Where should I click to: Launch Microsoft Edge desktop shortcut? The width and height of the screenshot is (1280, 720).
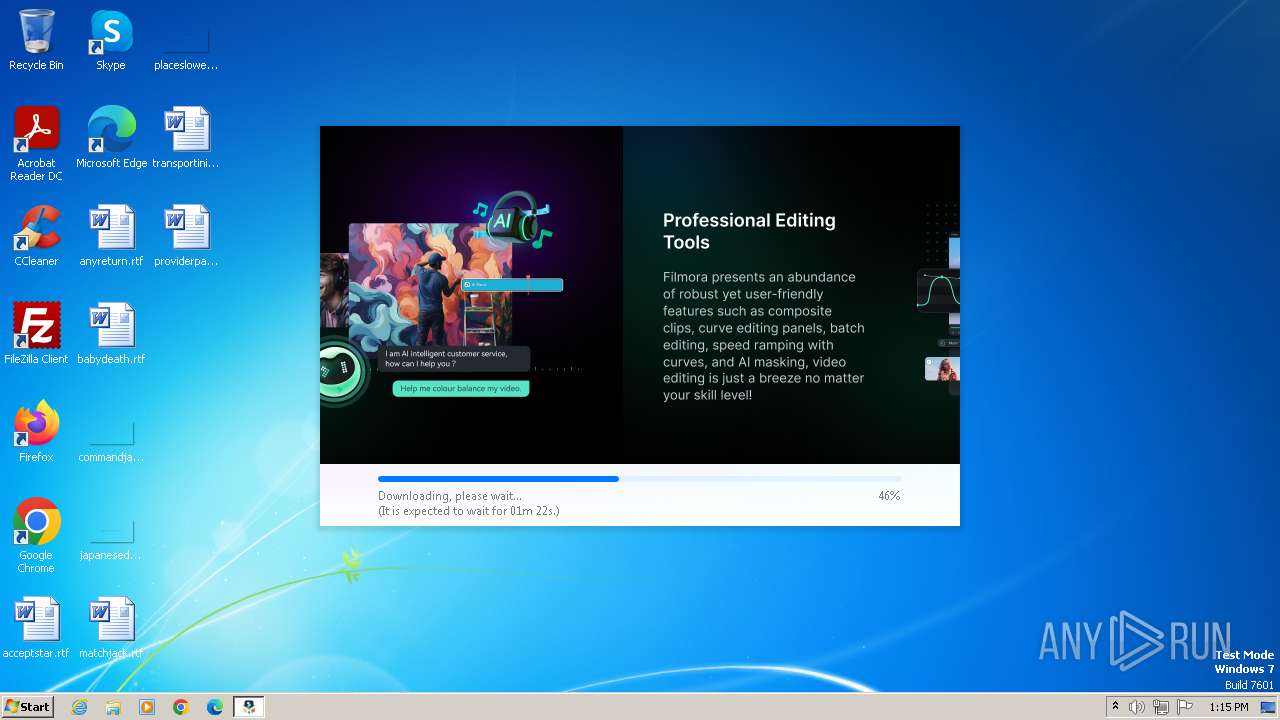point(111,138)
